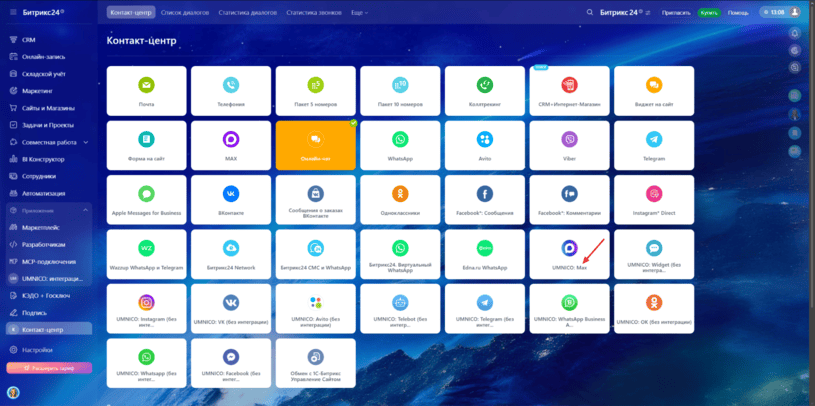Click the green Купить button
Image resolution: width=815 pixels, height=406 pixels.
pos(709,13)
